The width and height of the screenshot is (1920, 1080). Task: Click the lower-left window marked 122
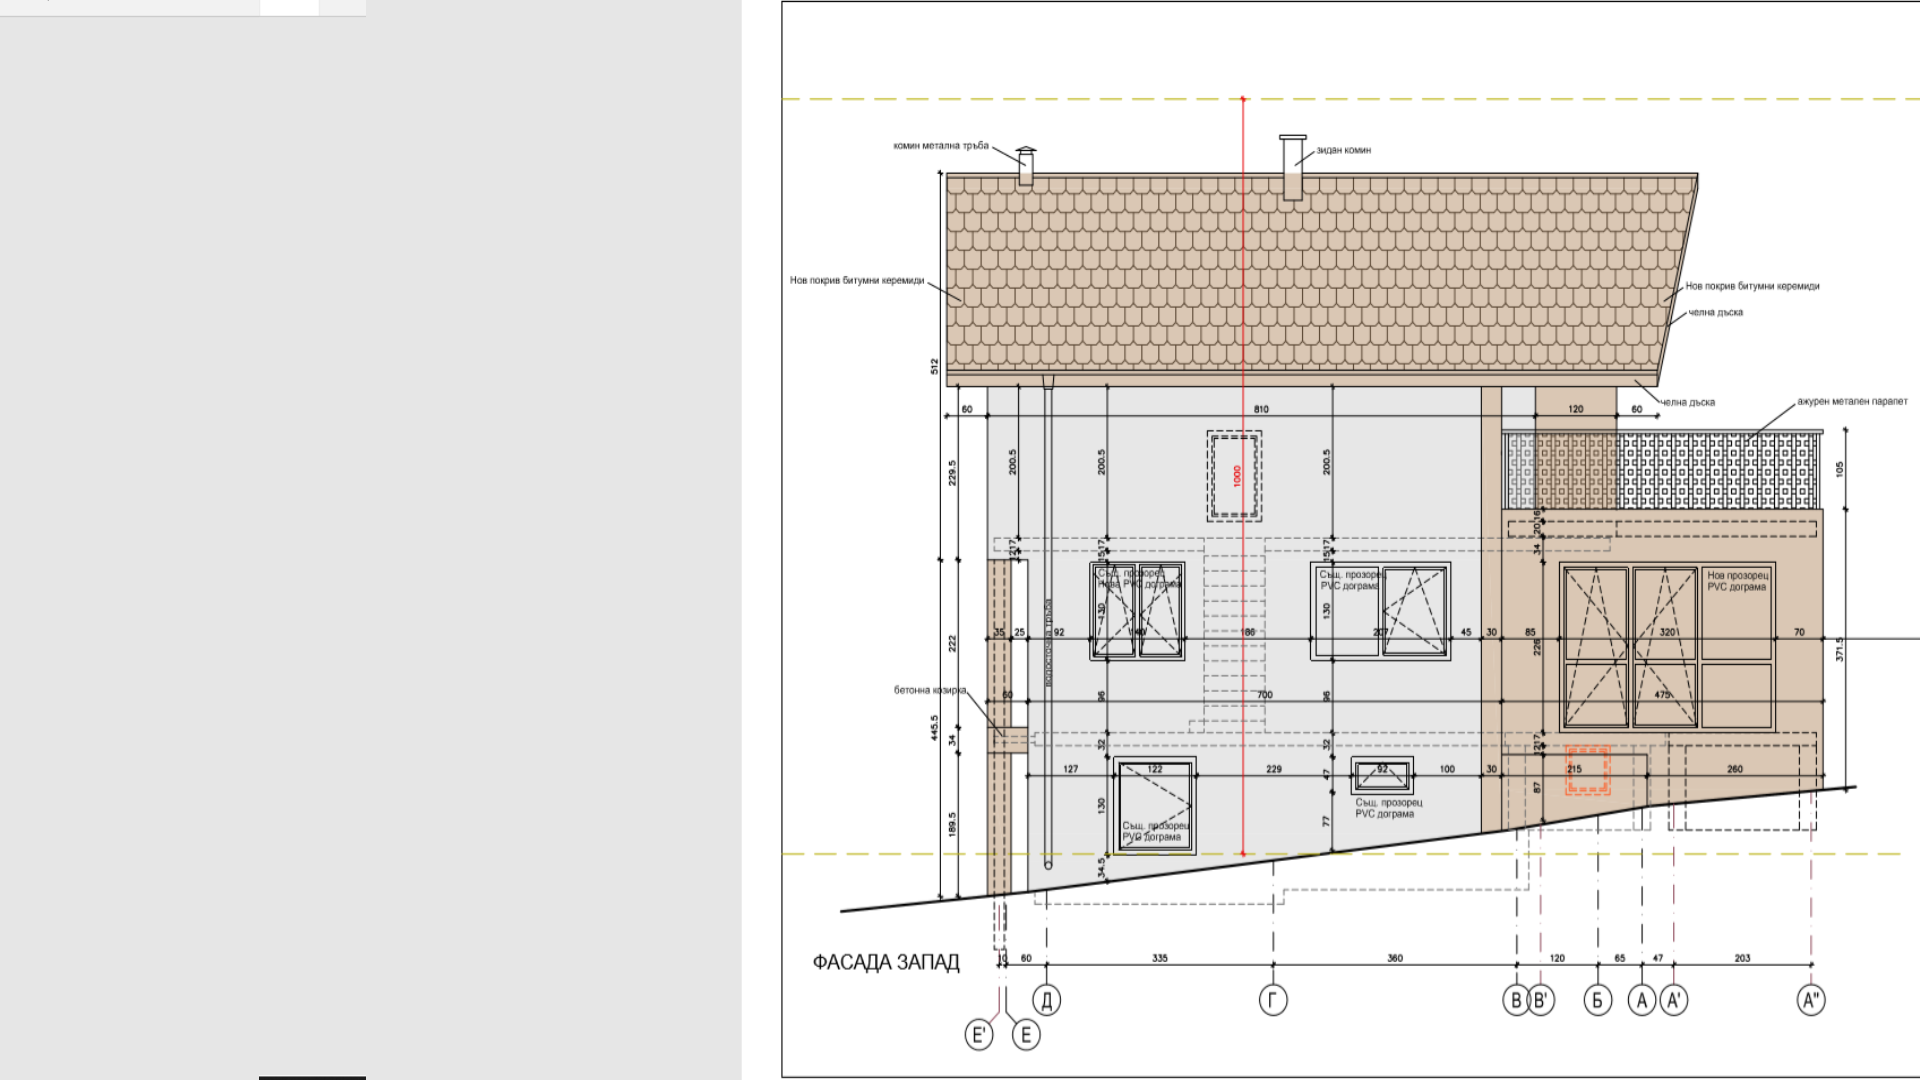point(1155,805)
